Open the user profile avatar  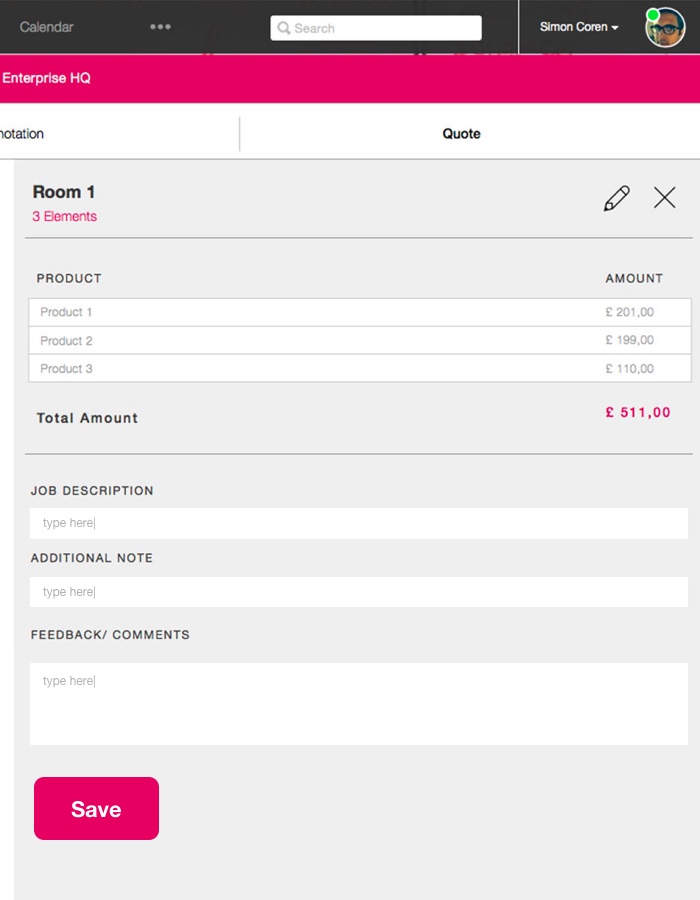(665, 29)
